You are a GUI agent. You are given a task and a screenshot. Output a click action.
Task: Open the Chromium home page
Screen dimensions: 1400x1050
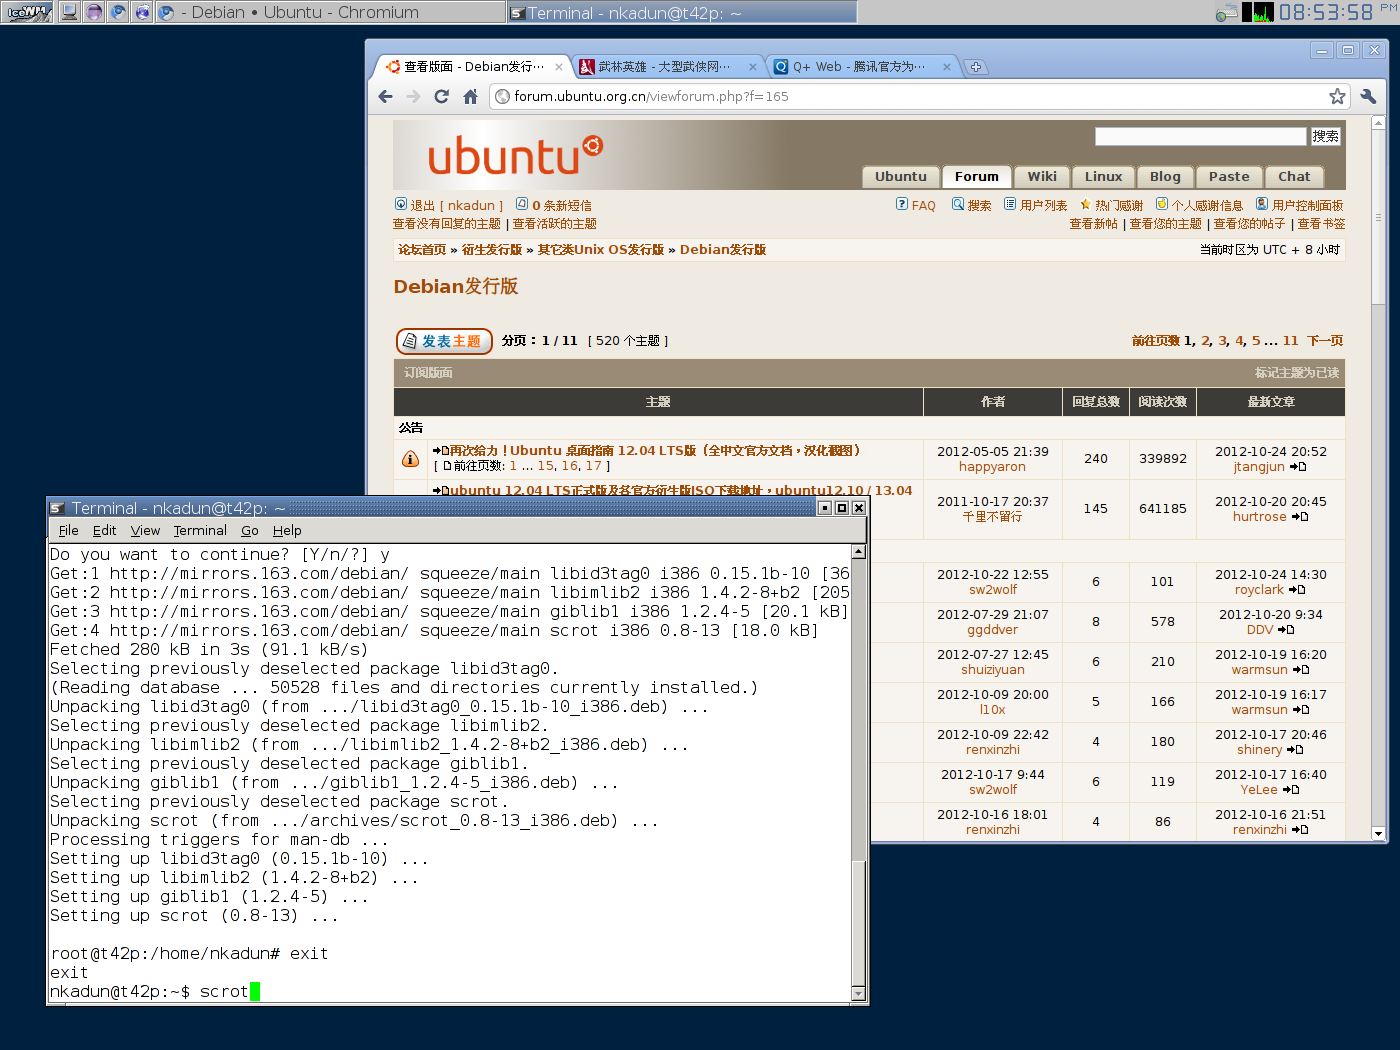click(470, 96)
